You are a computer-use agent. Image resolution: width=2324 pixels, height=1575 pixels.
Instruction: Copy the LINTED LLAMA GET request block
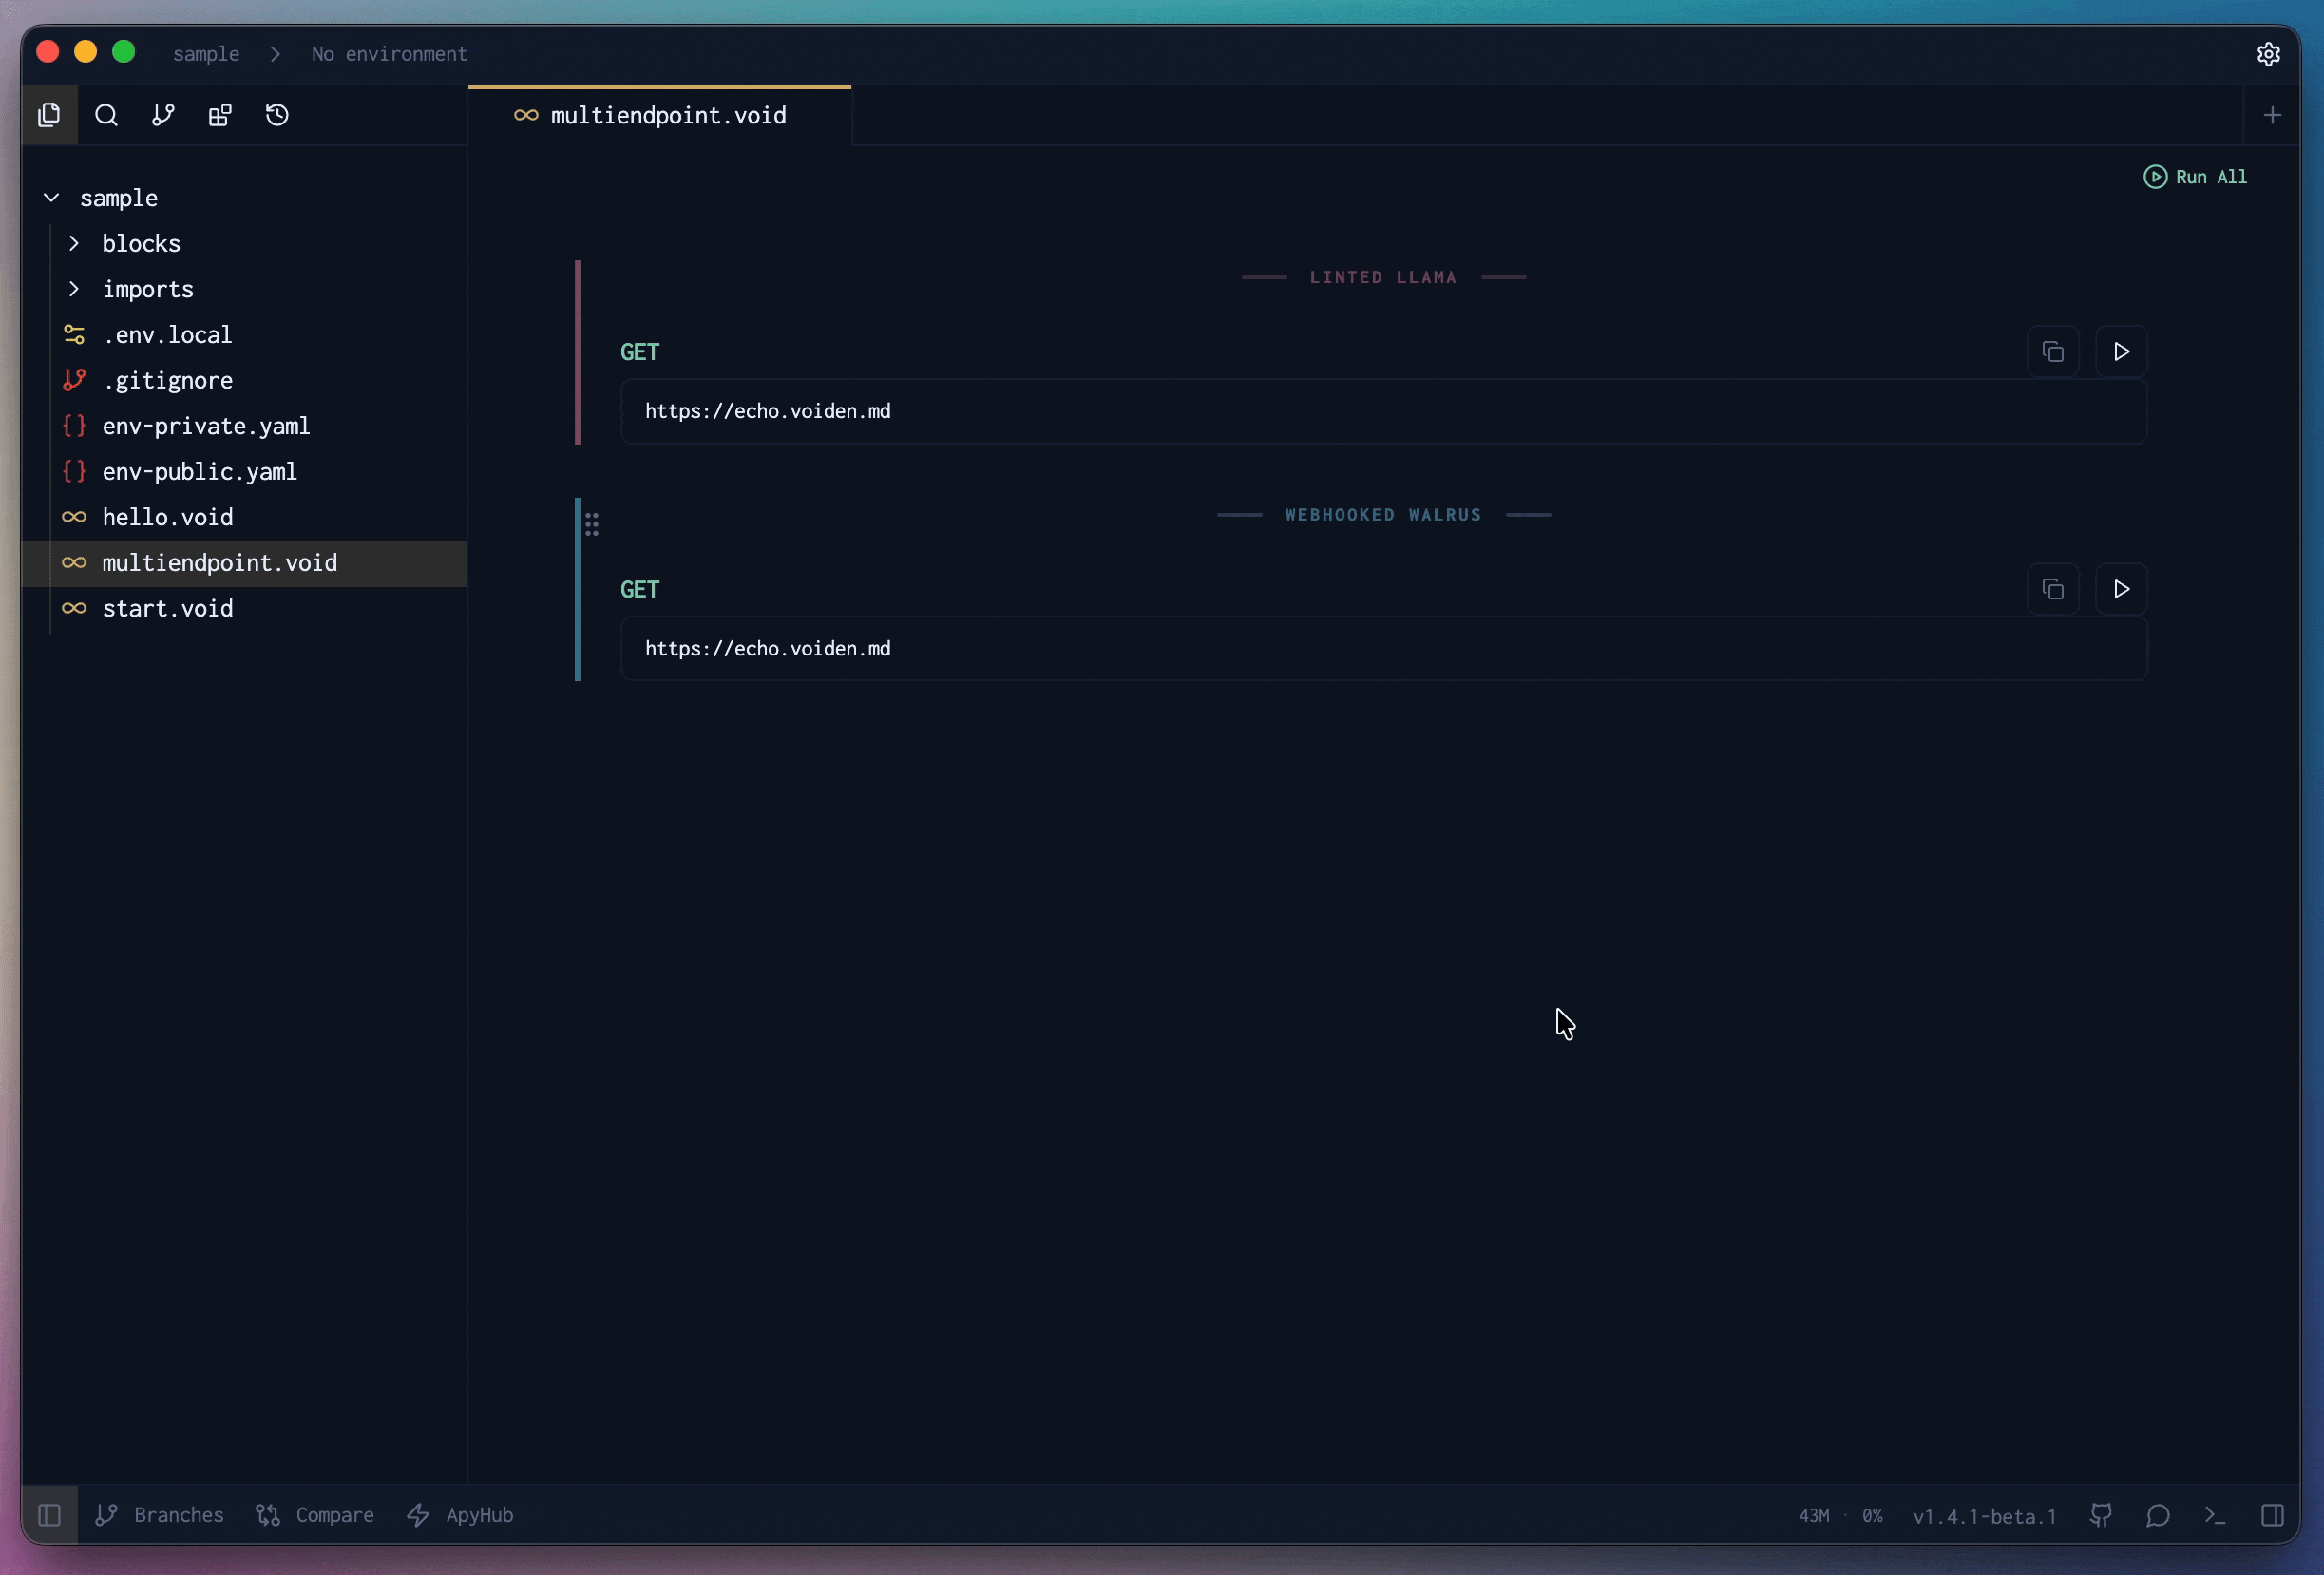pos(2053,351)
